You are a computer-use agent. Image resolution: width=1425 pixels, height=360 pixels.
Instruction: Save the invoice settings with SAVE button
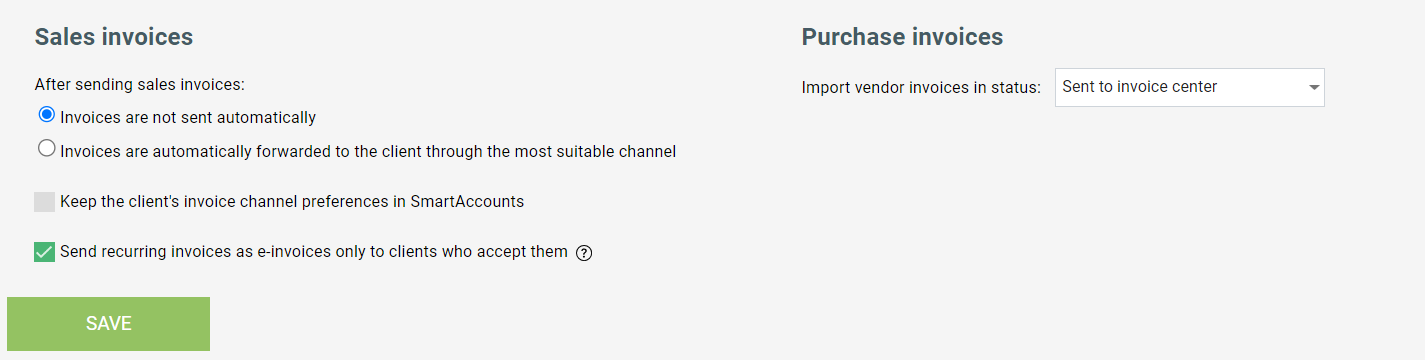pyautogui.click(x=109, y=323)
